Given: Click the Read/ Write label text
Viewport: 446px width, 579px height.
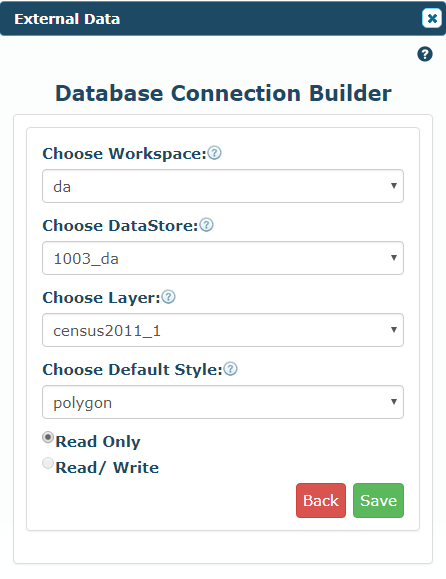Looking at the screenshot, I should (x=107, y=467).
